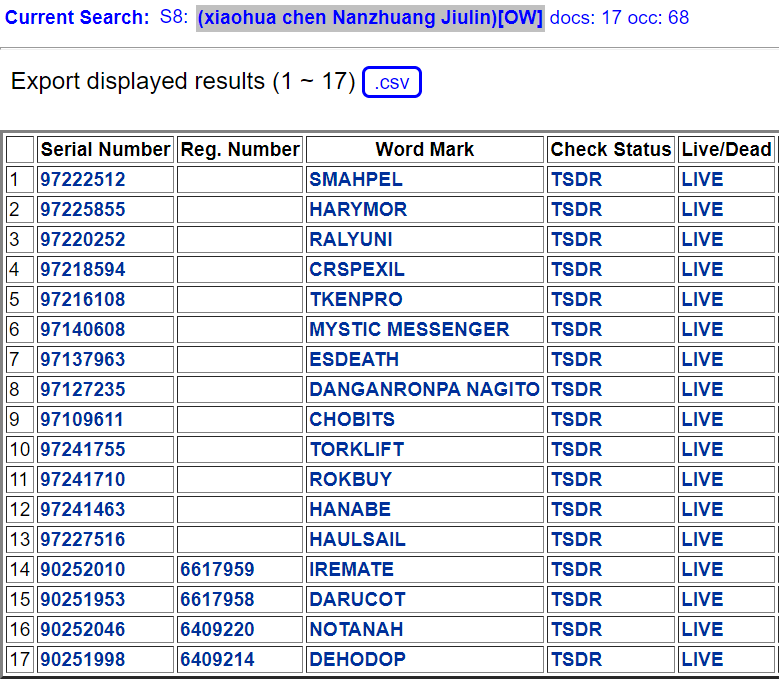The width and height of the screenshot is (779, 689).
Task: Open the HAULSAIL word mark
Action: (x=357, y=539)
